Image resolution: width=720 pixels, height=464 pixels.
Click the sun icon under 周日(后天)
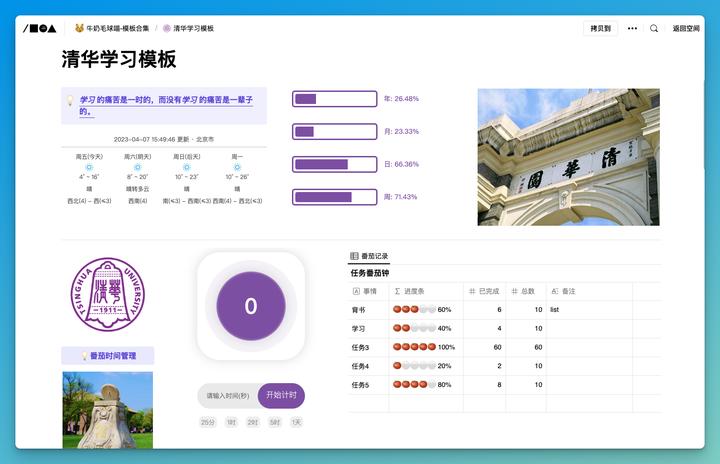pos(186,167)
